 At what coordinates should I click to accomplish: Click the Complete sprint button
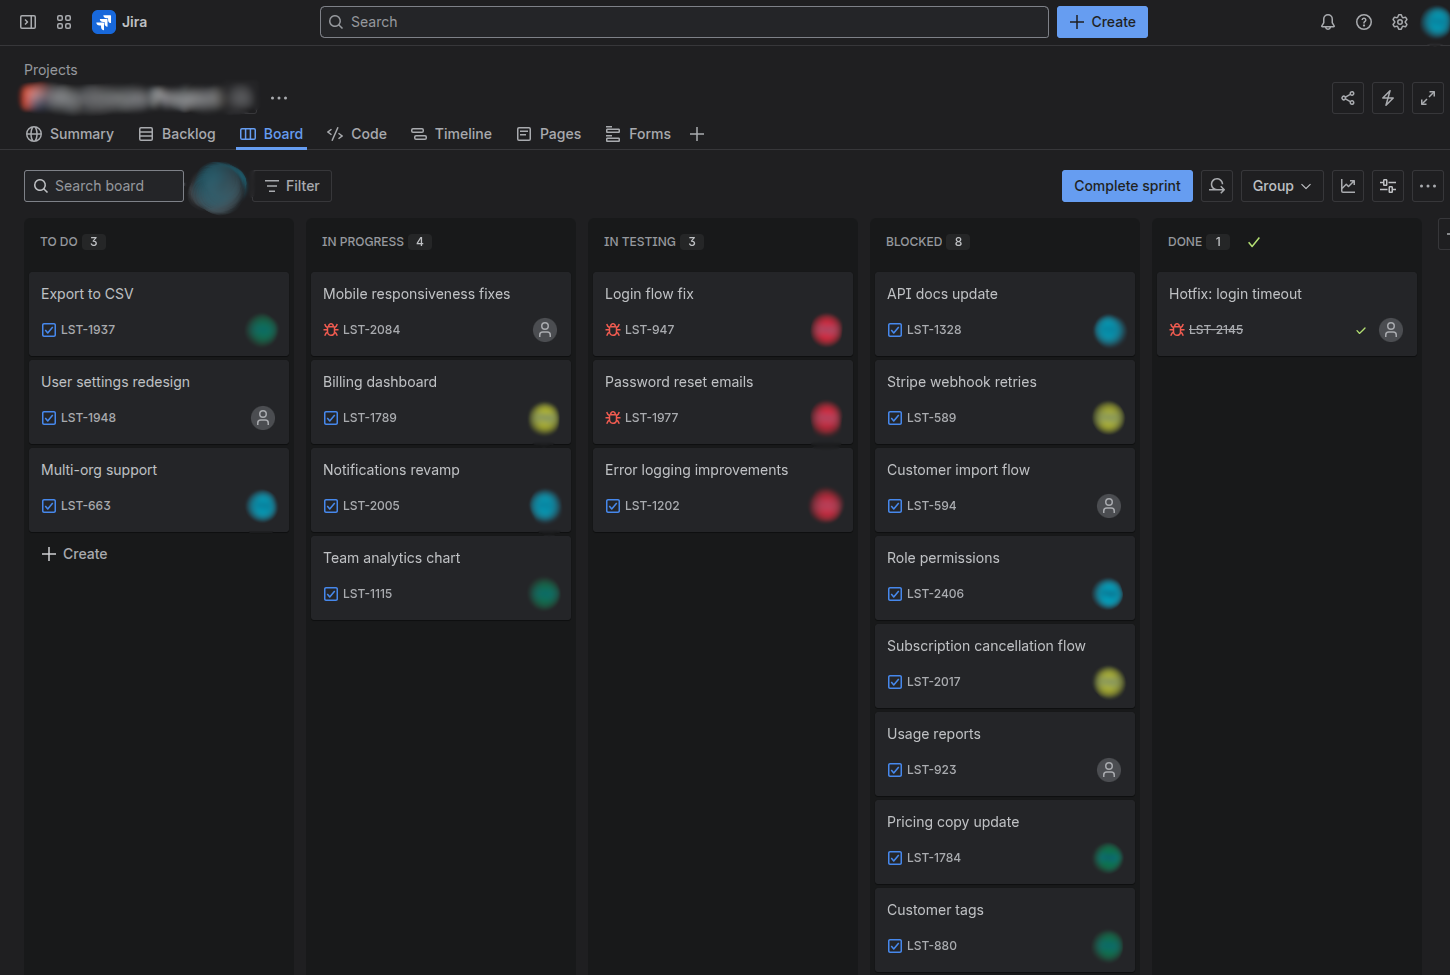[x=1127, y=185]
